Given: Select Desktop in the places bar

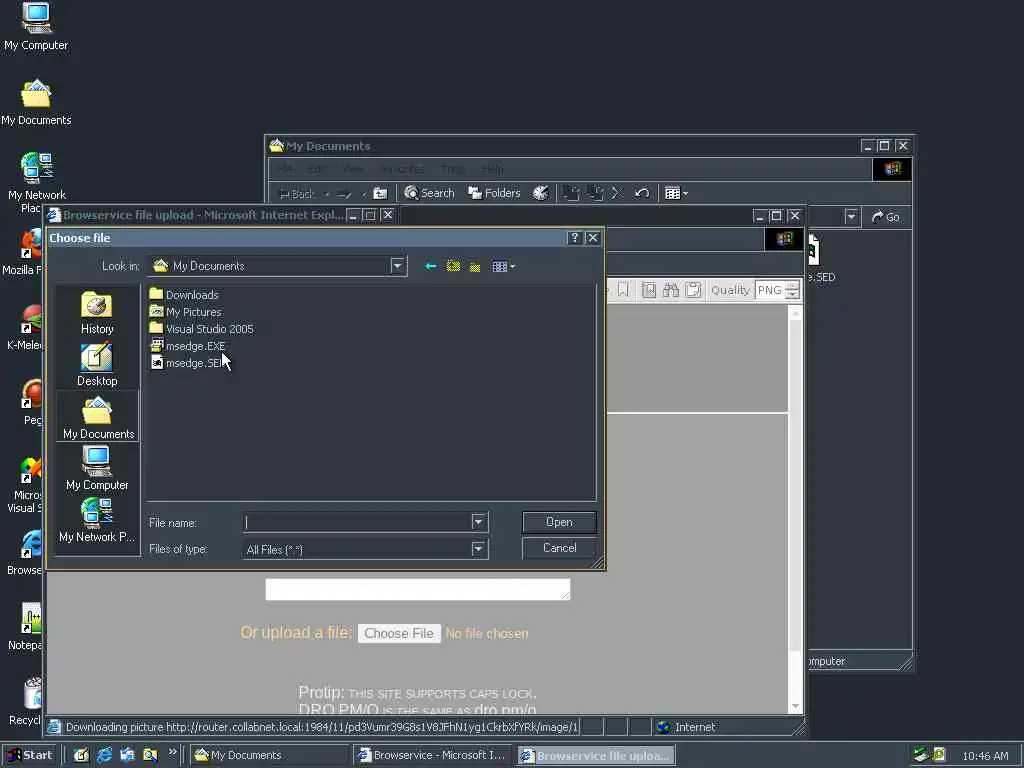Looking at the screenshot, I should tap(97, 365).
